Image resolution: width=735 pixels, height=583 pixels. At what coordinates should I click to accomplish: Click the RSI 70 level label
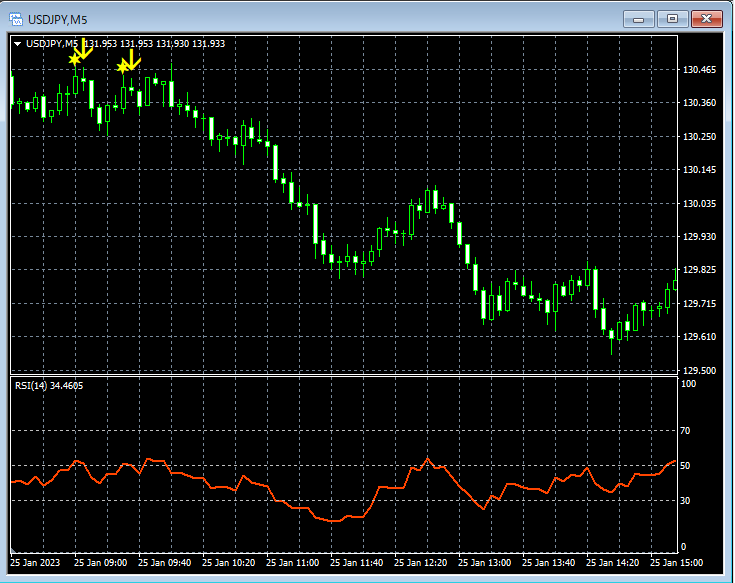[x=685, y=431]
